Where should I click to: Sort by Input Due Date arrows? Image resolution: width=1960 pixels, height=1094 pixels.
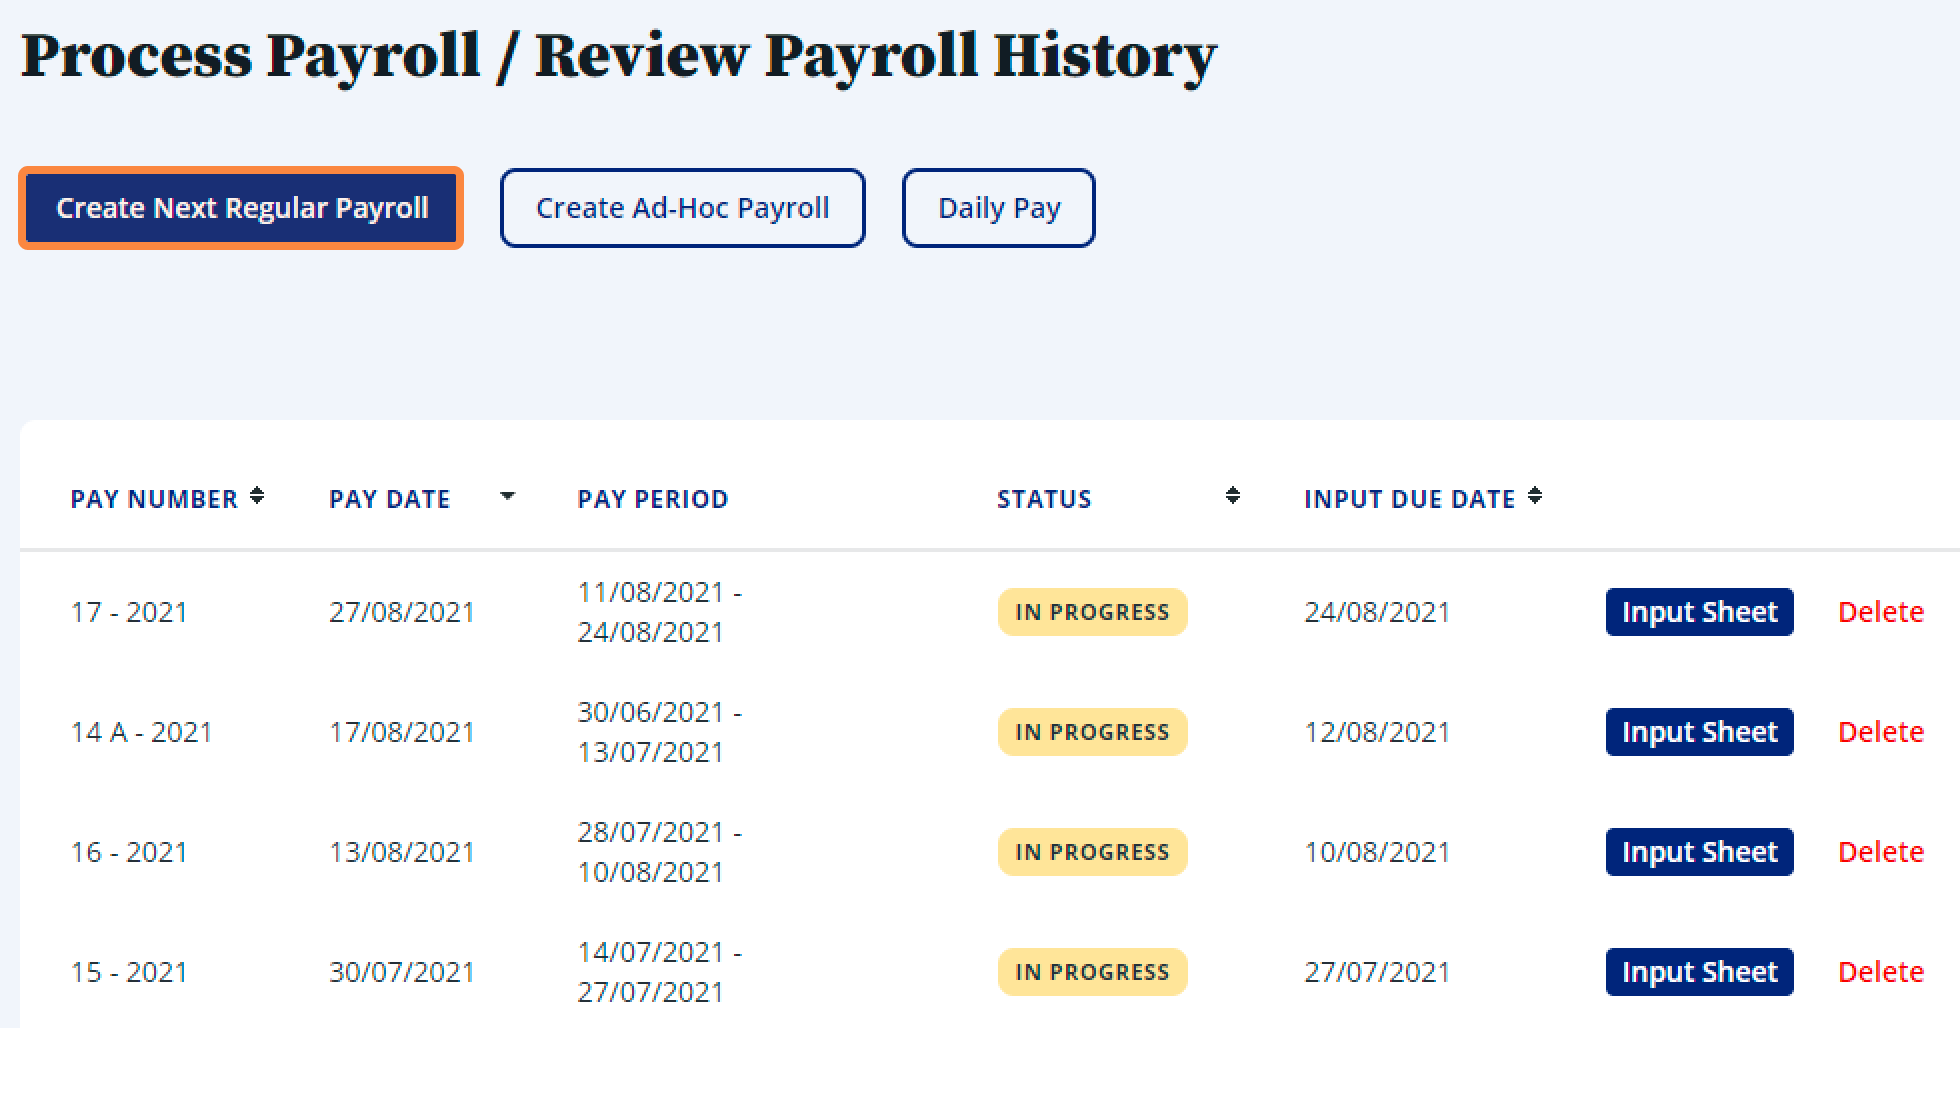coord(1535,496)
